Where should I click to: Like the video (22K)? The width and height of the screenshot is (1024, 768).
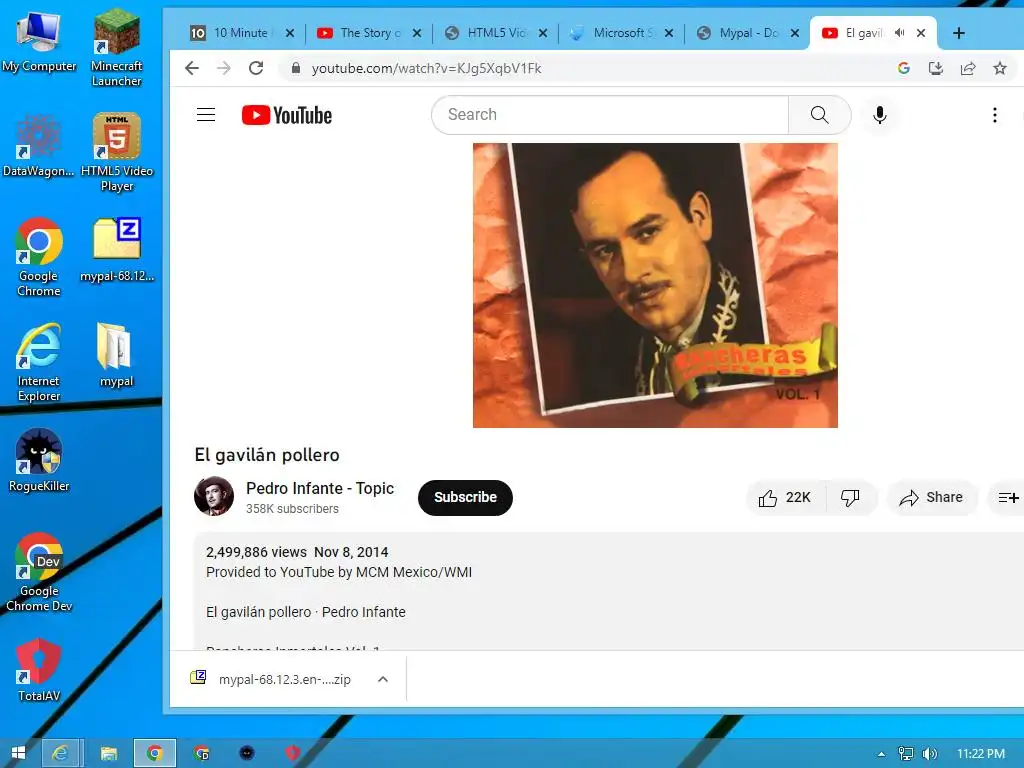pyautogui.click(x=786, y=498)
